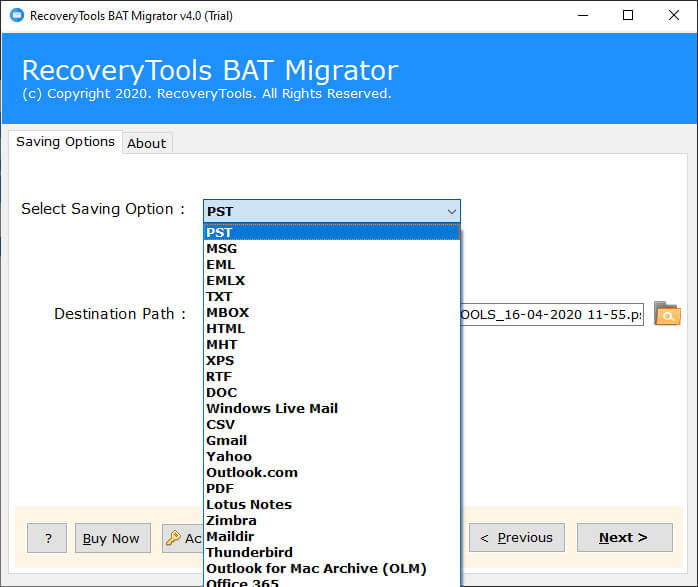Select Thunderbird from the dropdown
This screenshot has width=698, height=587.
[332, 553]
